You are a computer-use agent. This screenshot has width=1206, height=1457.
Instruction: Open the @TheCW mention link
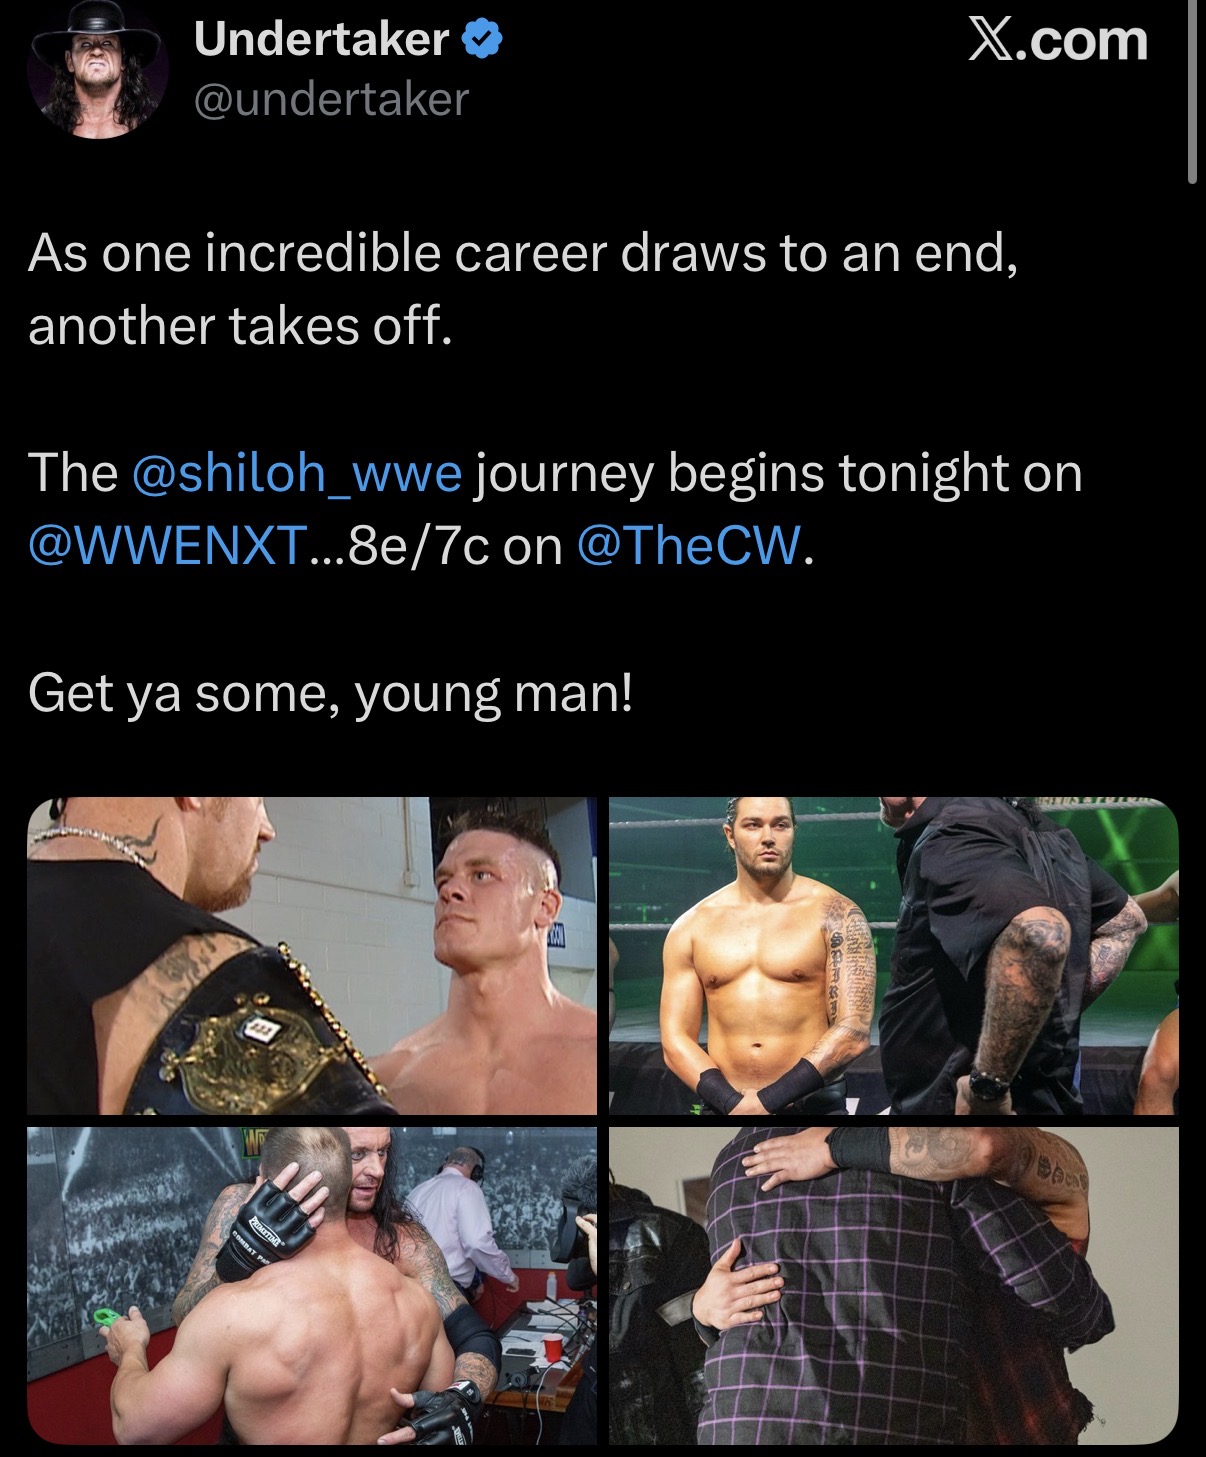[x=690, y=546]
